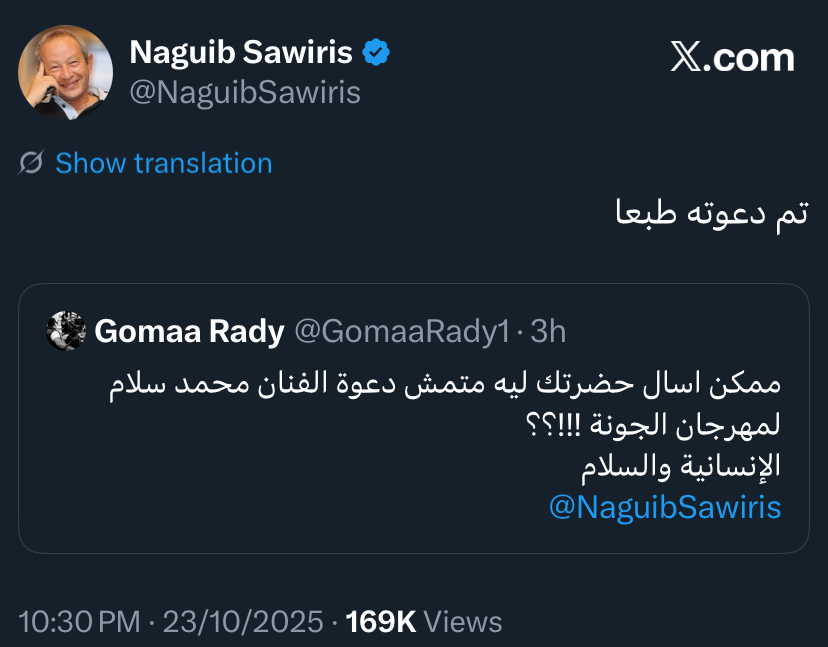Open Gomaa Rady's small avatar
Screen dimensions: 828x647
click(67, 331)
